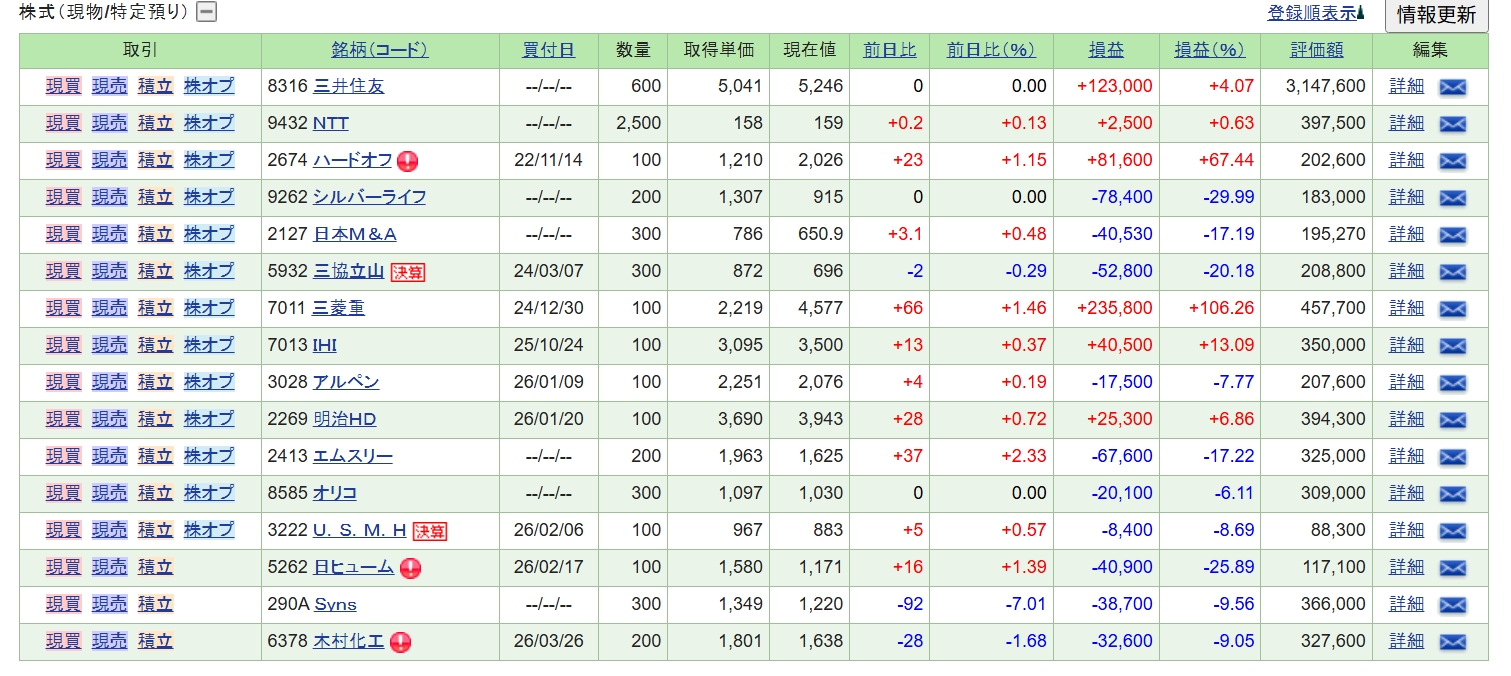Image resolution: width=1511 pixels, height=676 pixels.
Task: Sort table by 買付日 column header
Action: tap(548, 50)
